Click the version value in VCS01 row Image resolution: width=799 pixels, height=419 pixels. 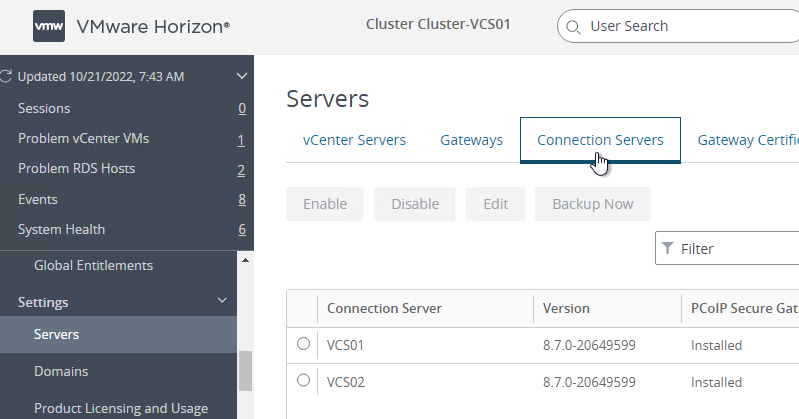(x=589, y=345)
